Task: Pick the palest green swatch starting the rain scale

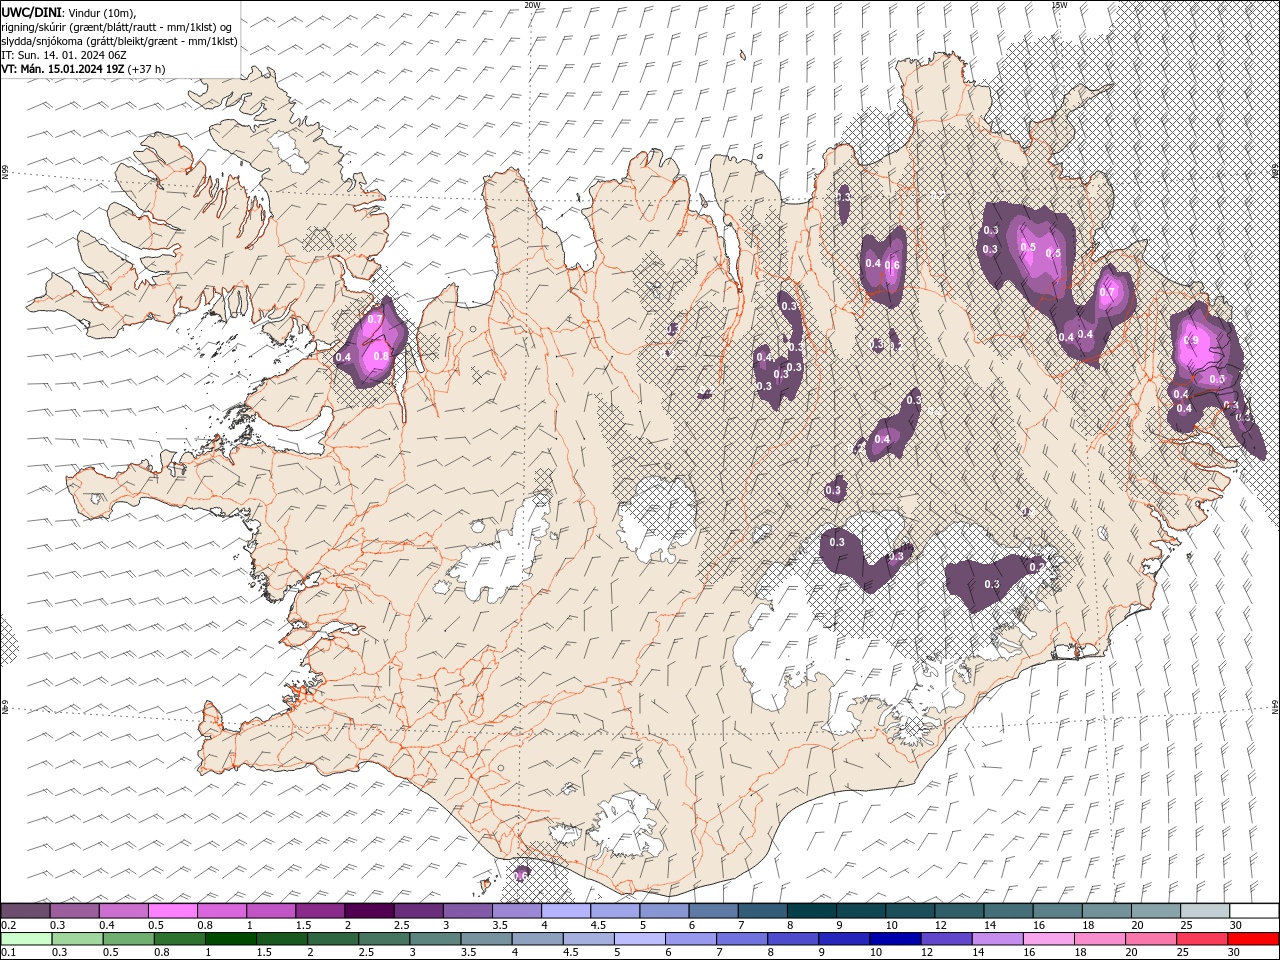Action: point(26,939)
